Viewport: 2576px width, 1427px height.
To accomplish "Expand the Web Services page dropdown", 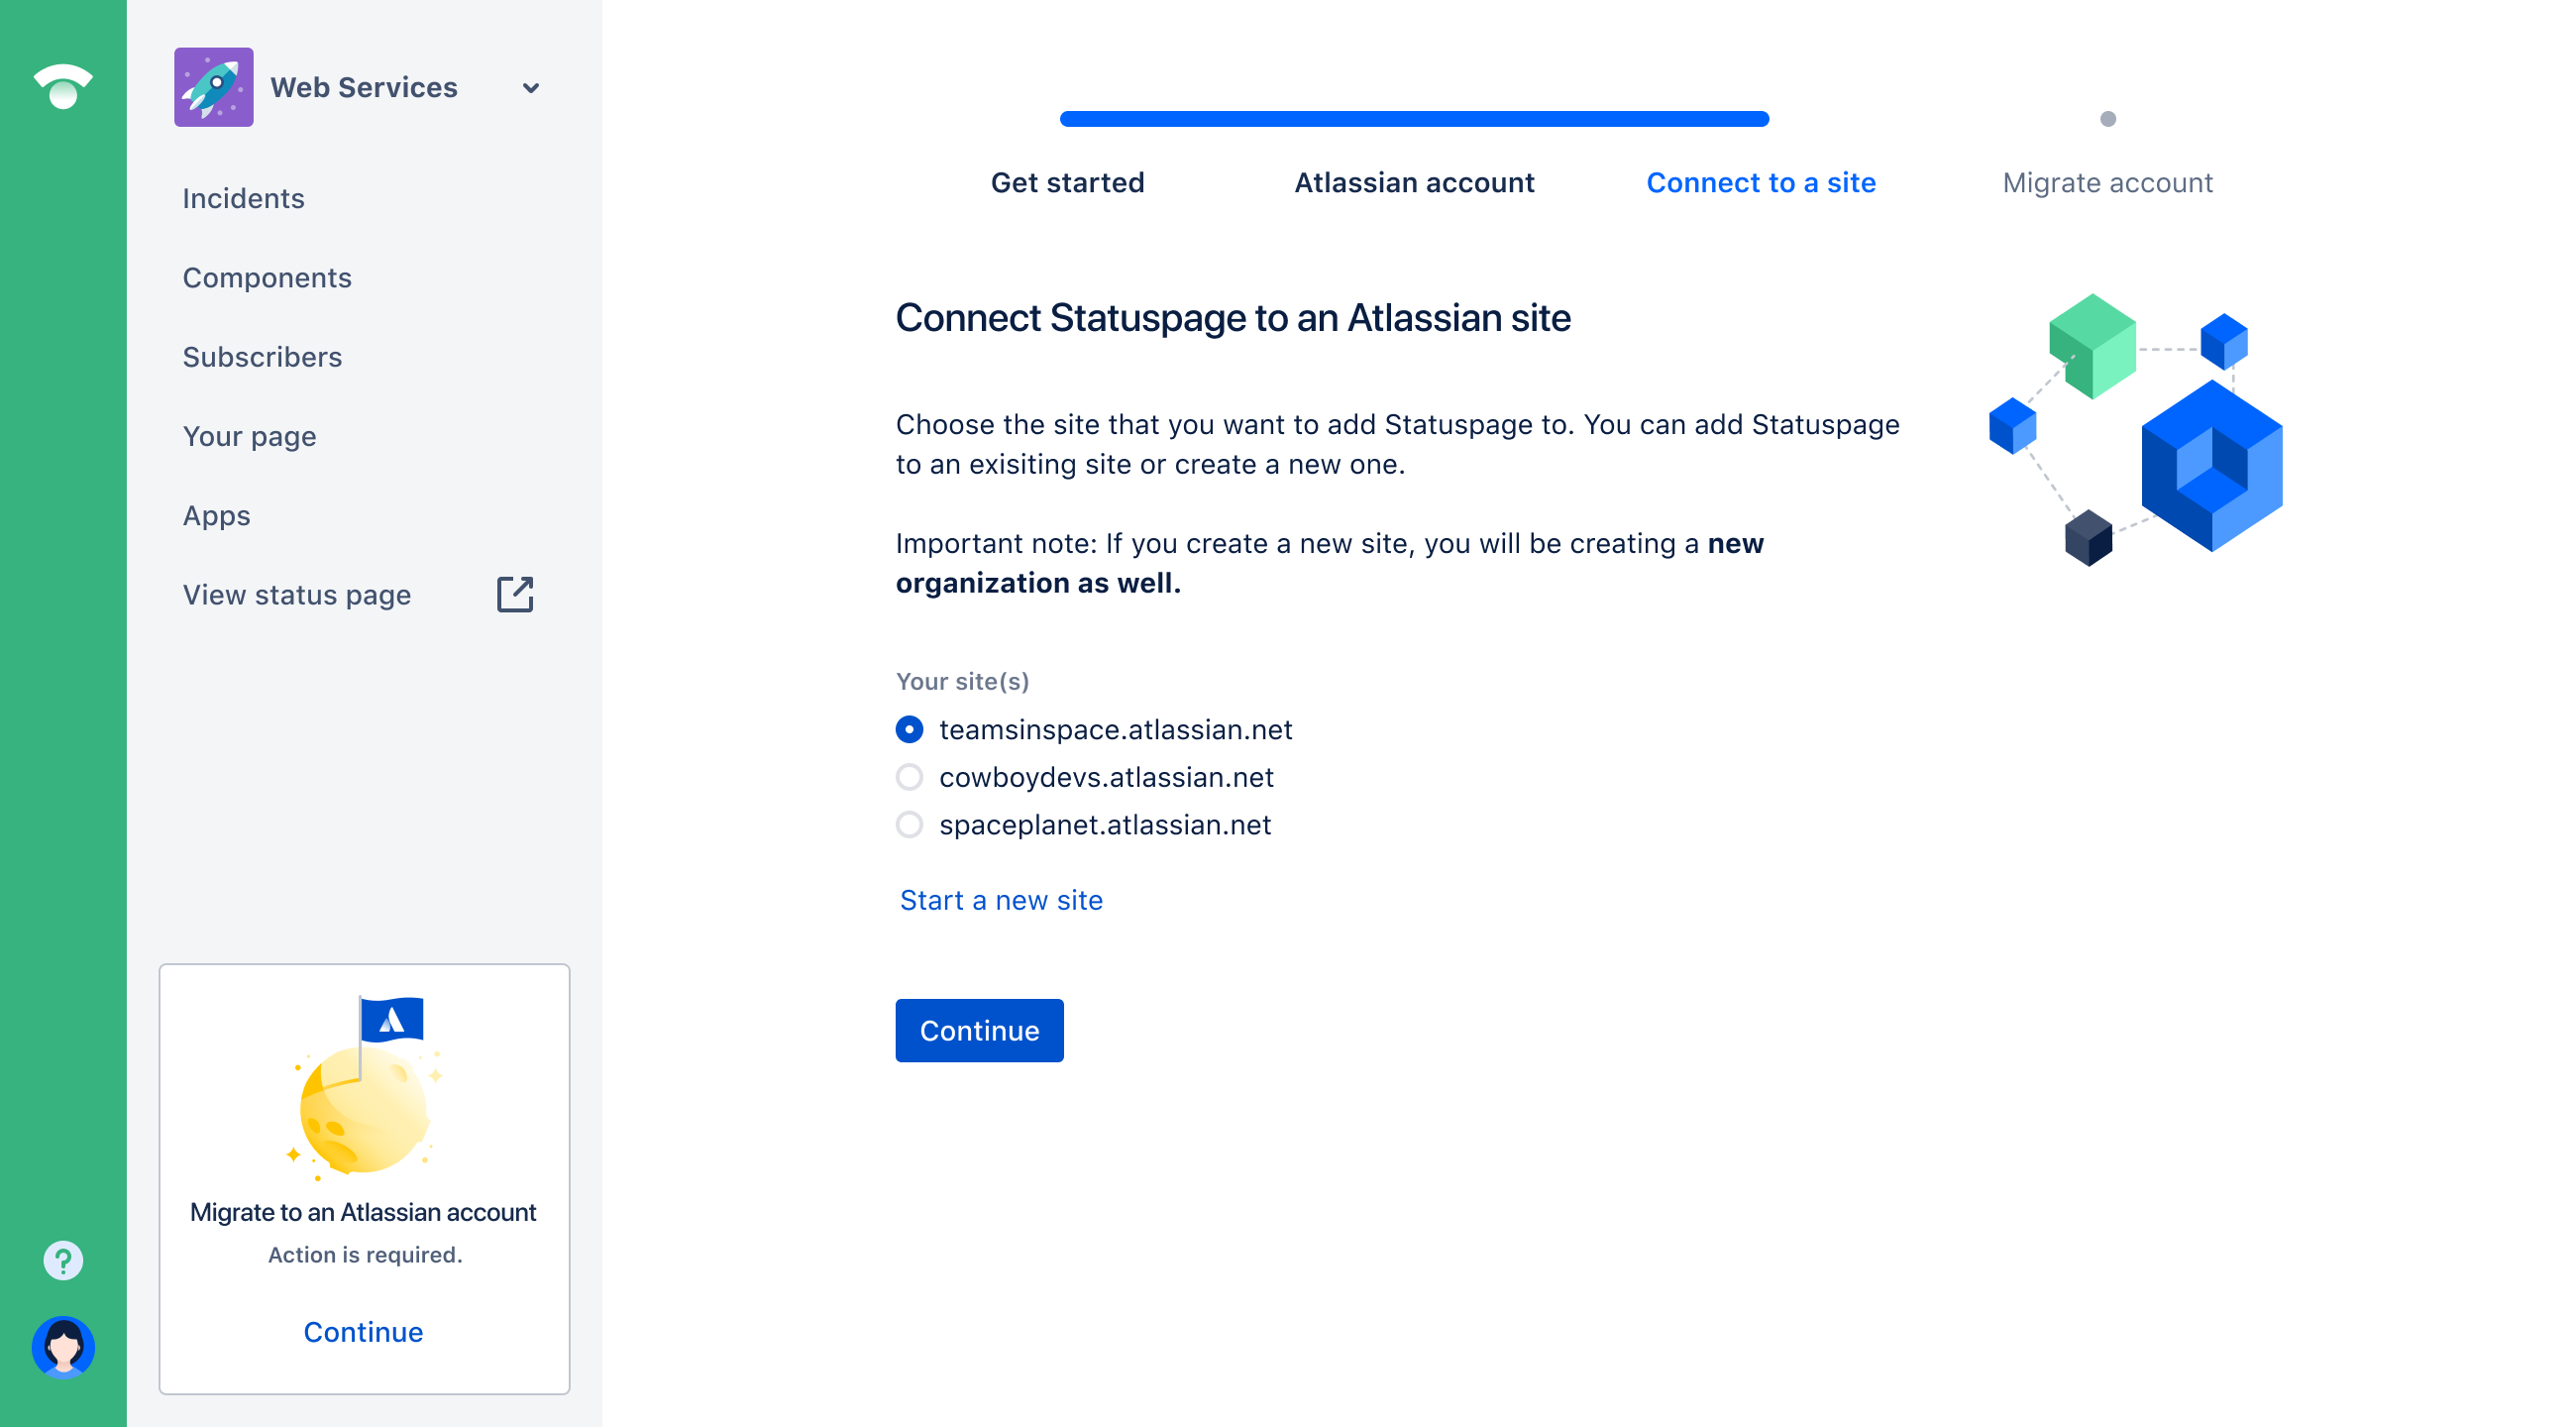I will click(x=531, y=88).
